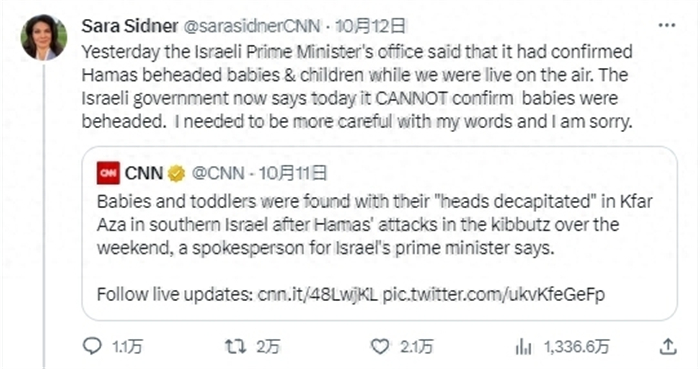
Task: Click the Sara Sidner display name
Action: 129,26
